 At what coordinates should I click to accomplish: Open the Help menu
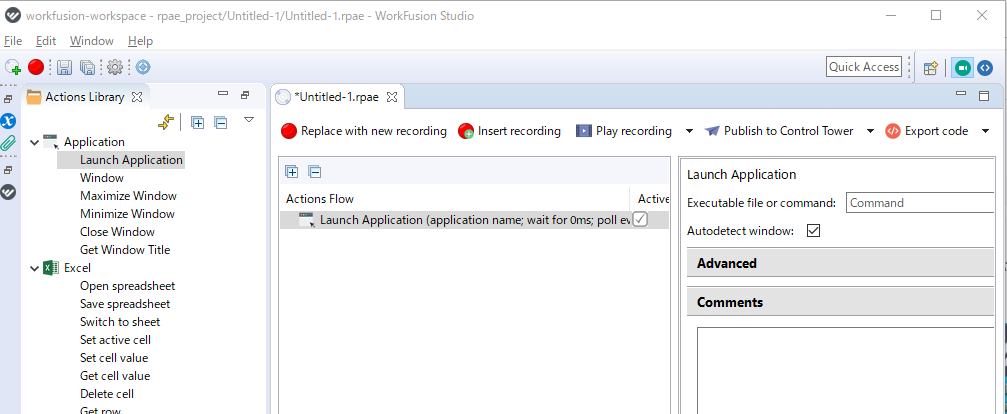(140, 40)
